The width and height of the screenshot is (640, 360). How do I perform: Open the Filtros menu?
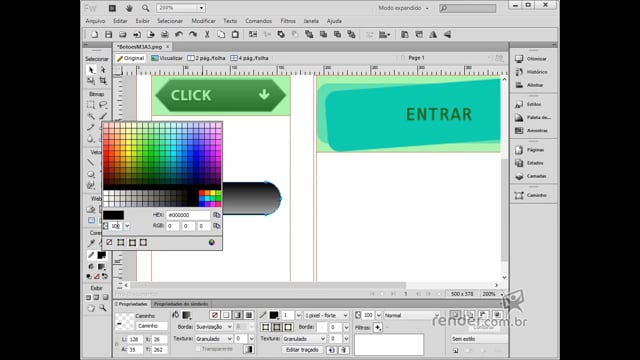point(288,21)
